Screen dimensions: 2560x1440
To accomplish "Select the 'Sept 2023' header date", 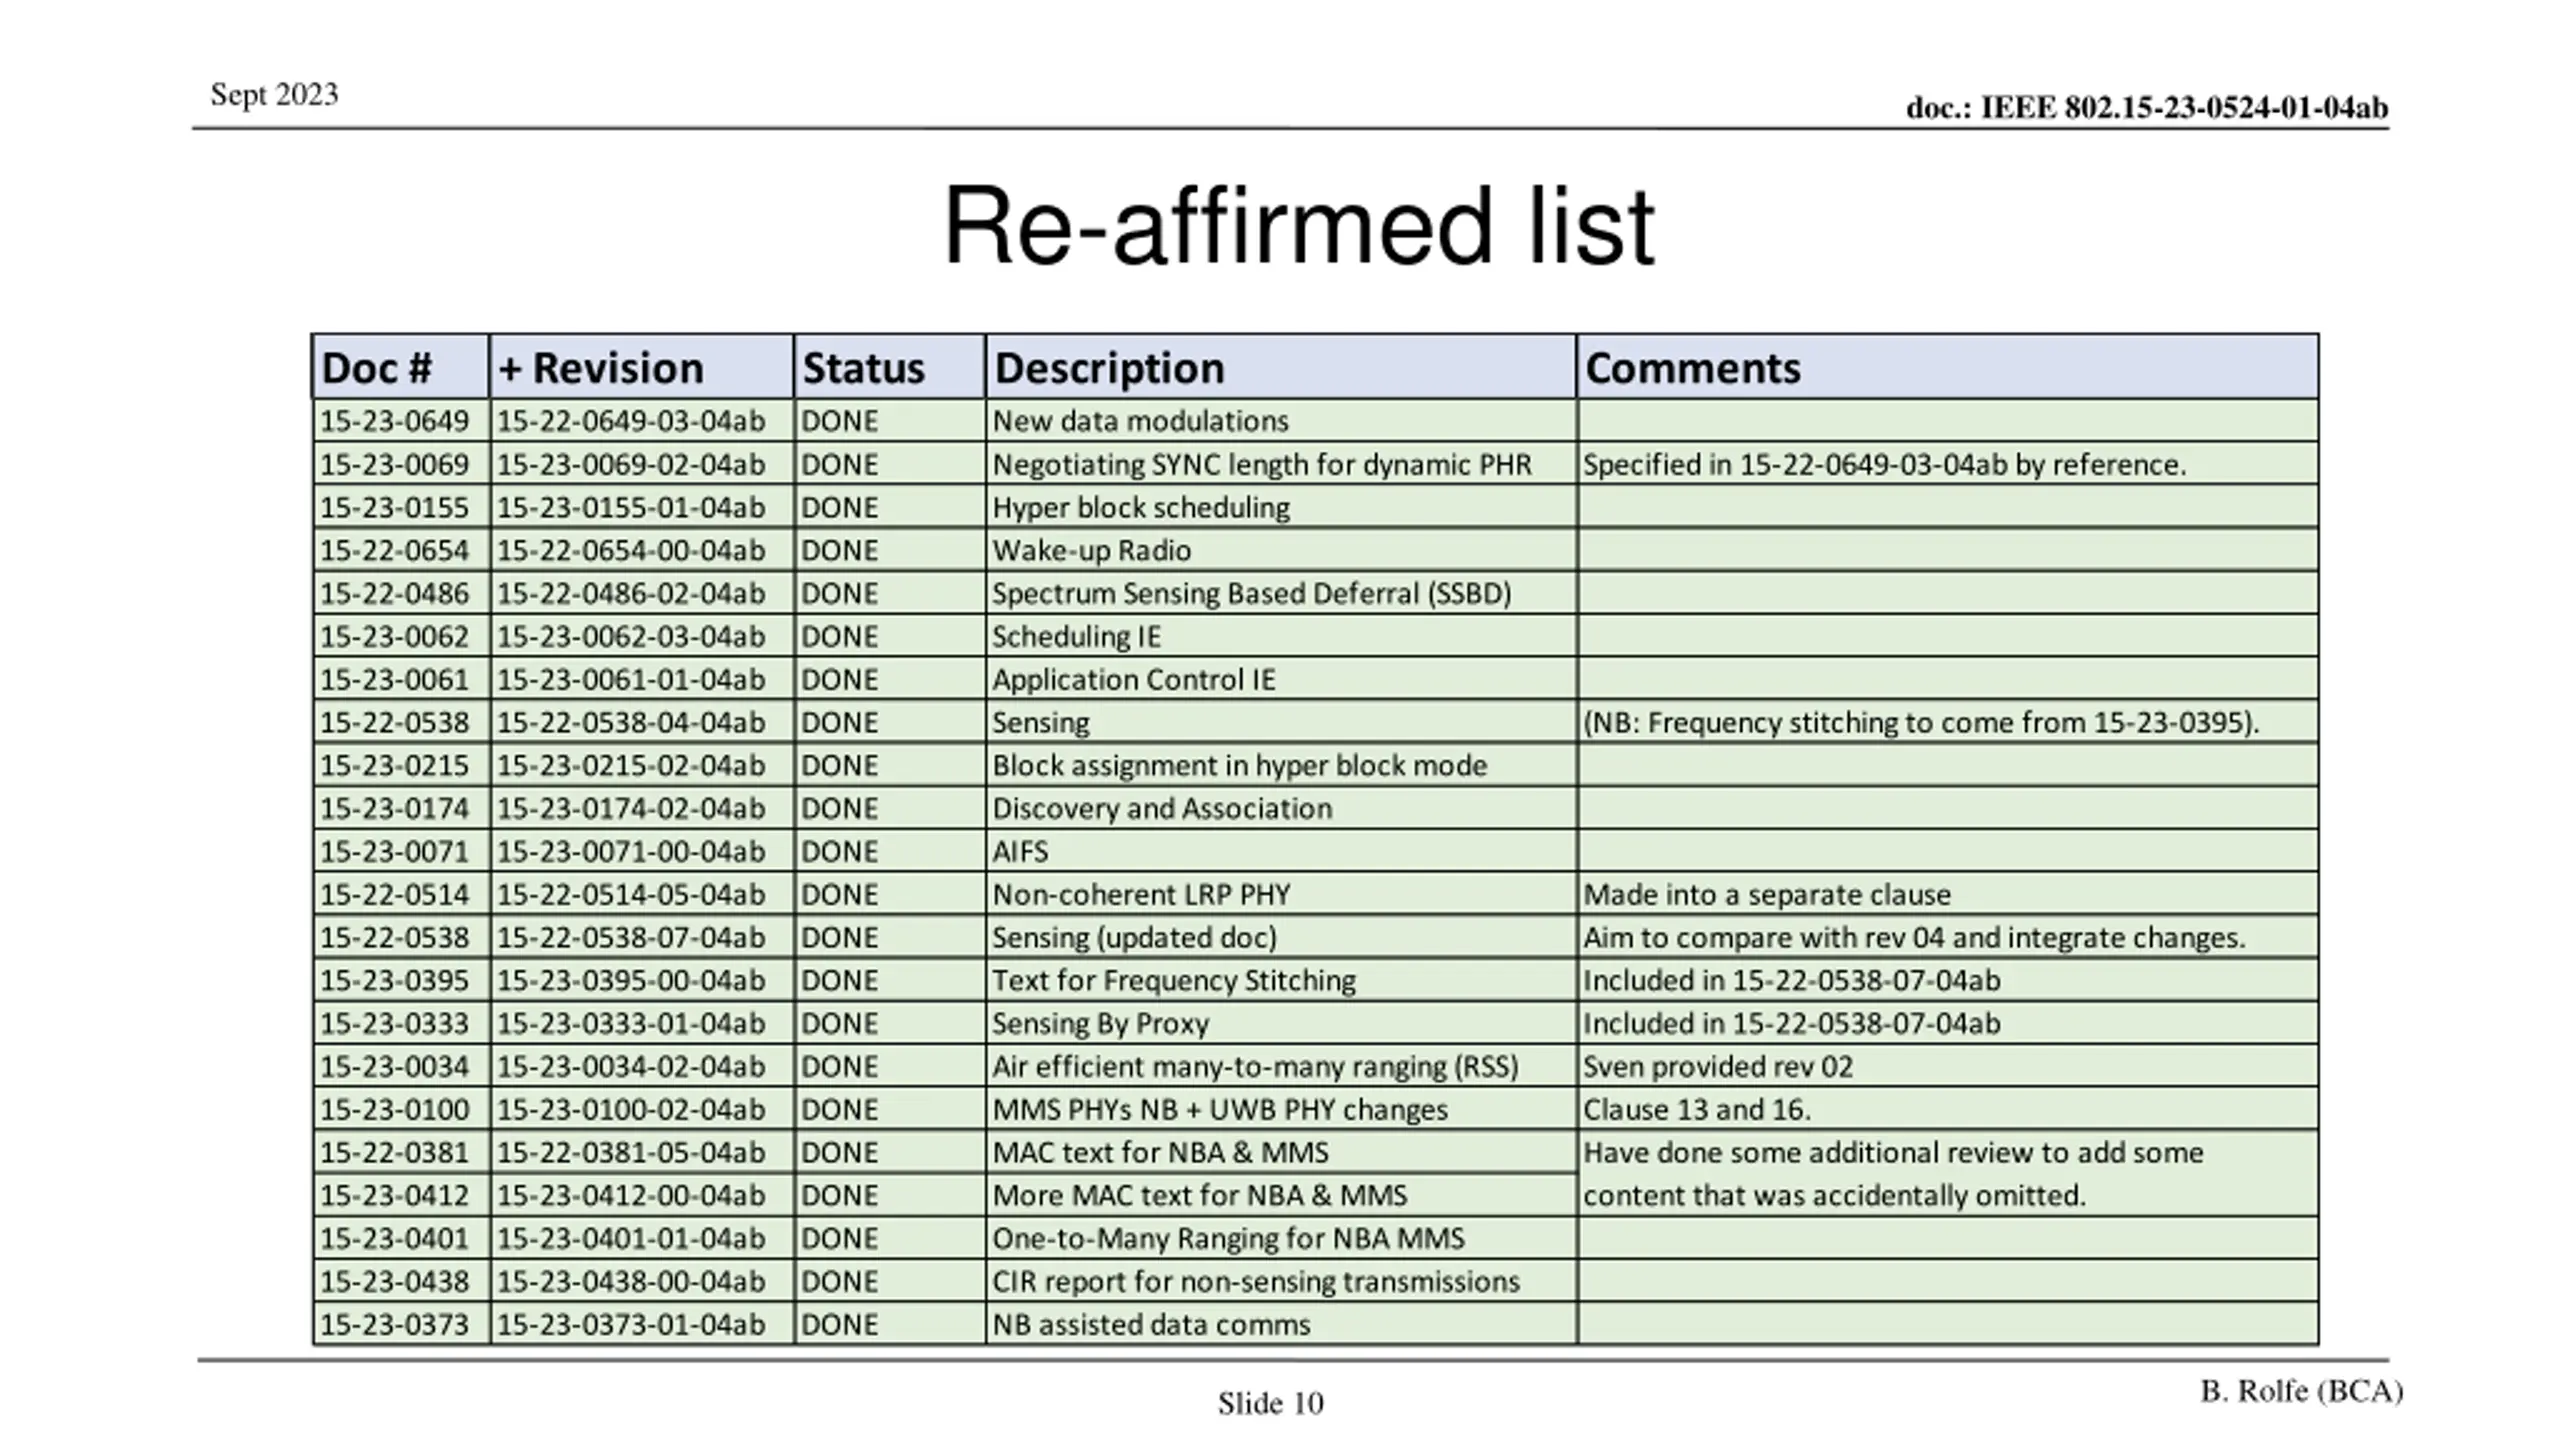I will pyautogui.click(x=274, y=95).
